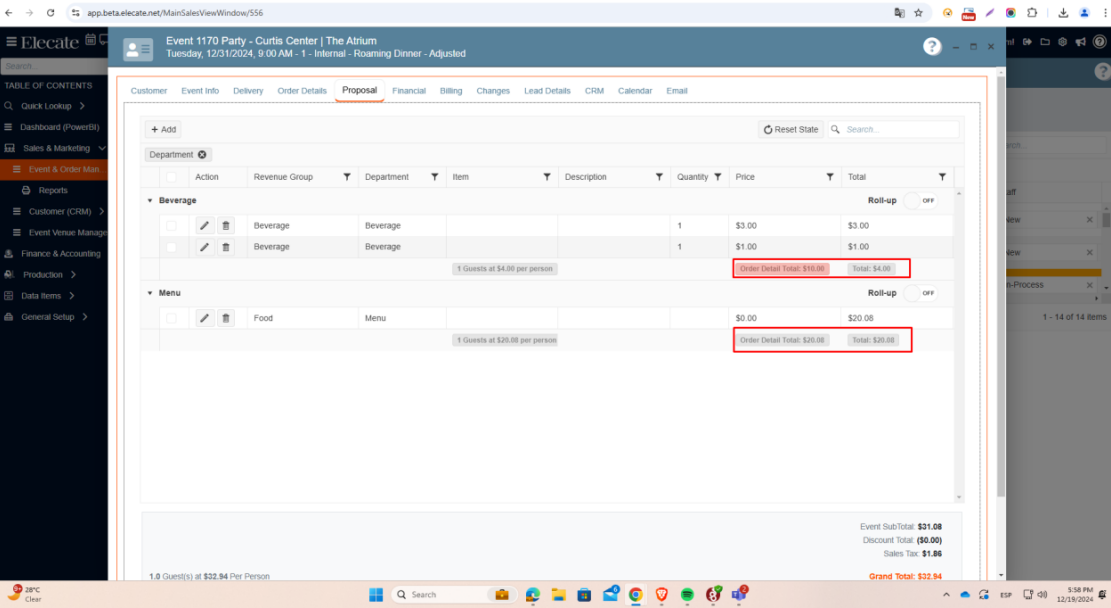This screenshot has width=1111, height=608.
Task: Delete the $3.00 Beverage row with trash icon
Action: pos(226,225)
